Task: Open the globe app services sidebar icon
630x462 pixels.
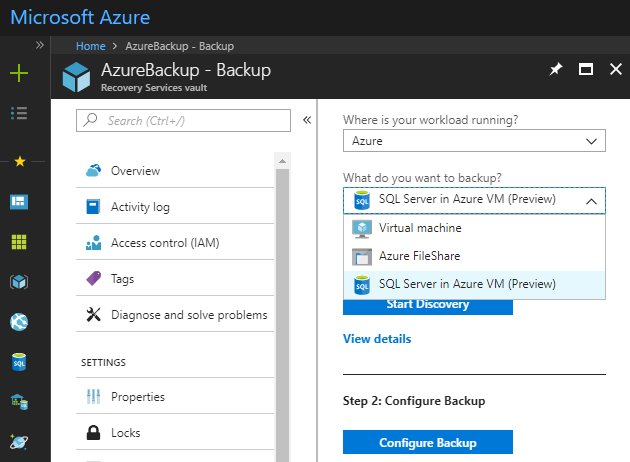Action: (19, 321)
